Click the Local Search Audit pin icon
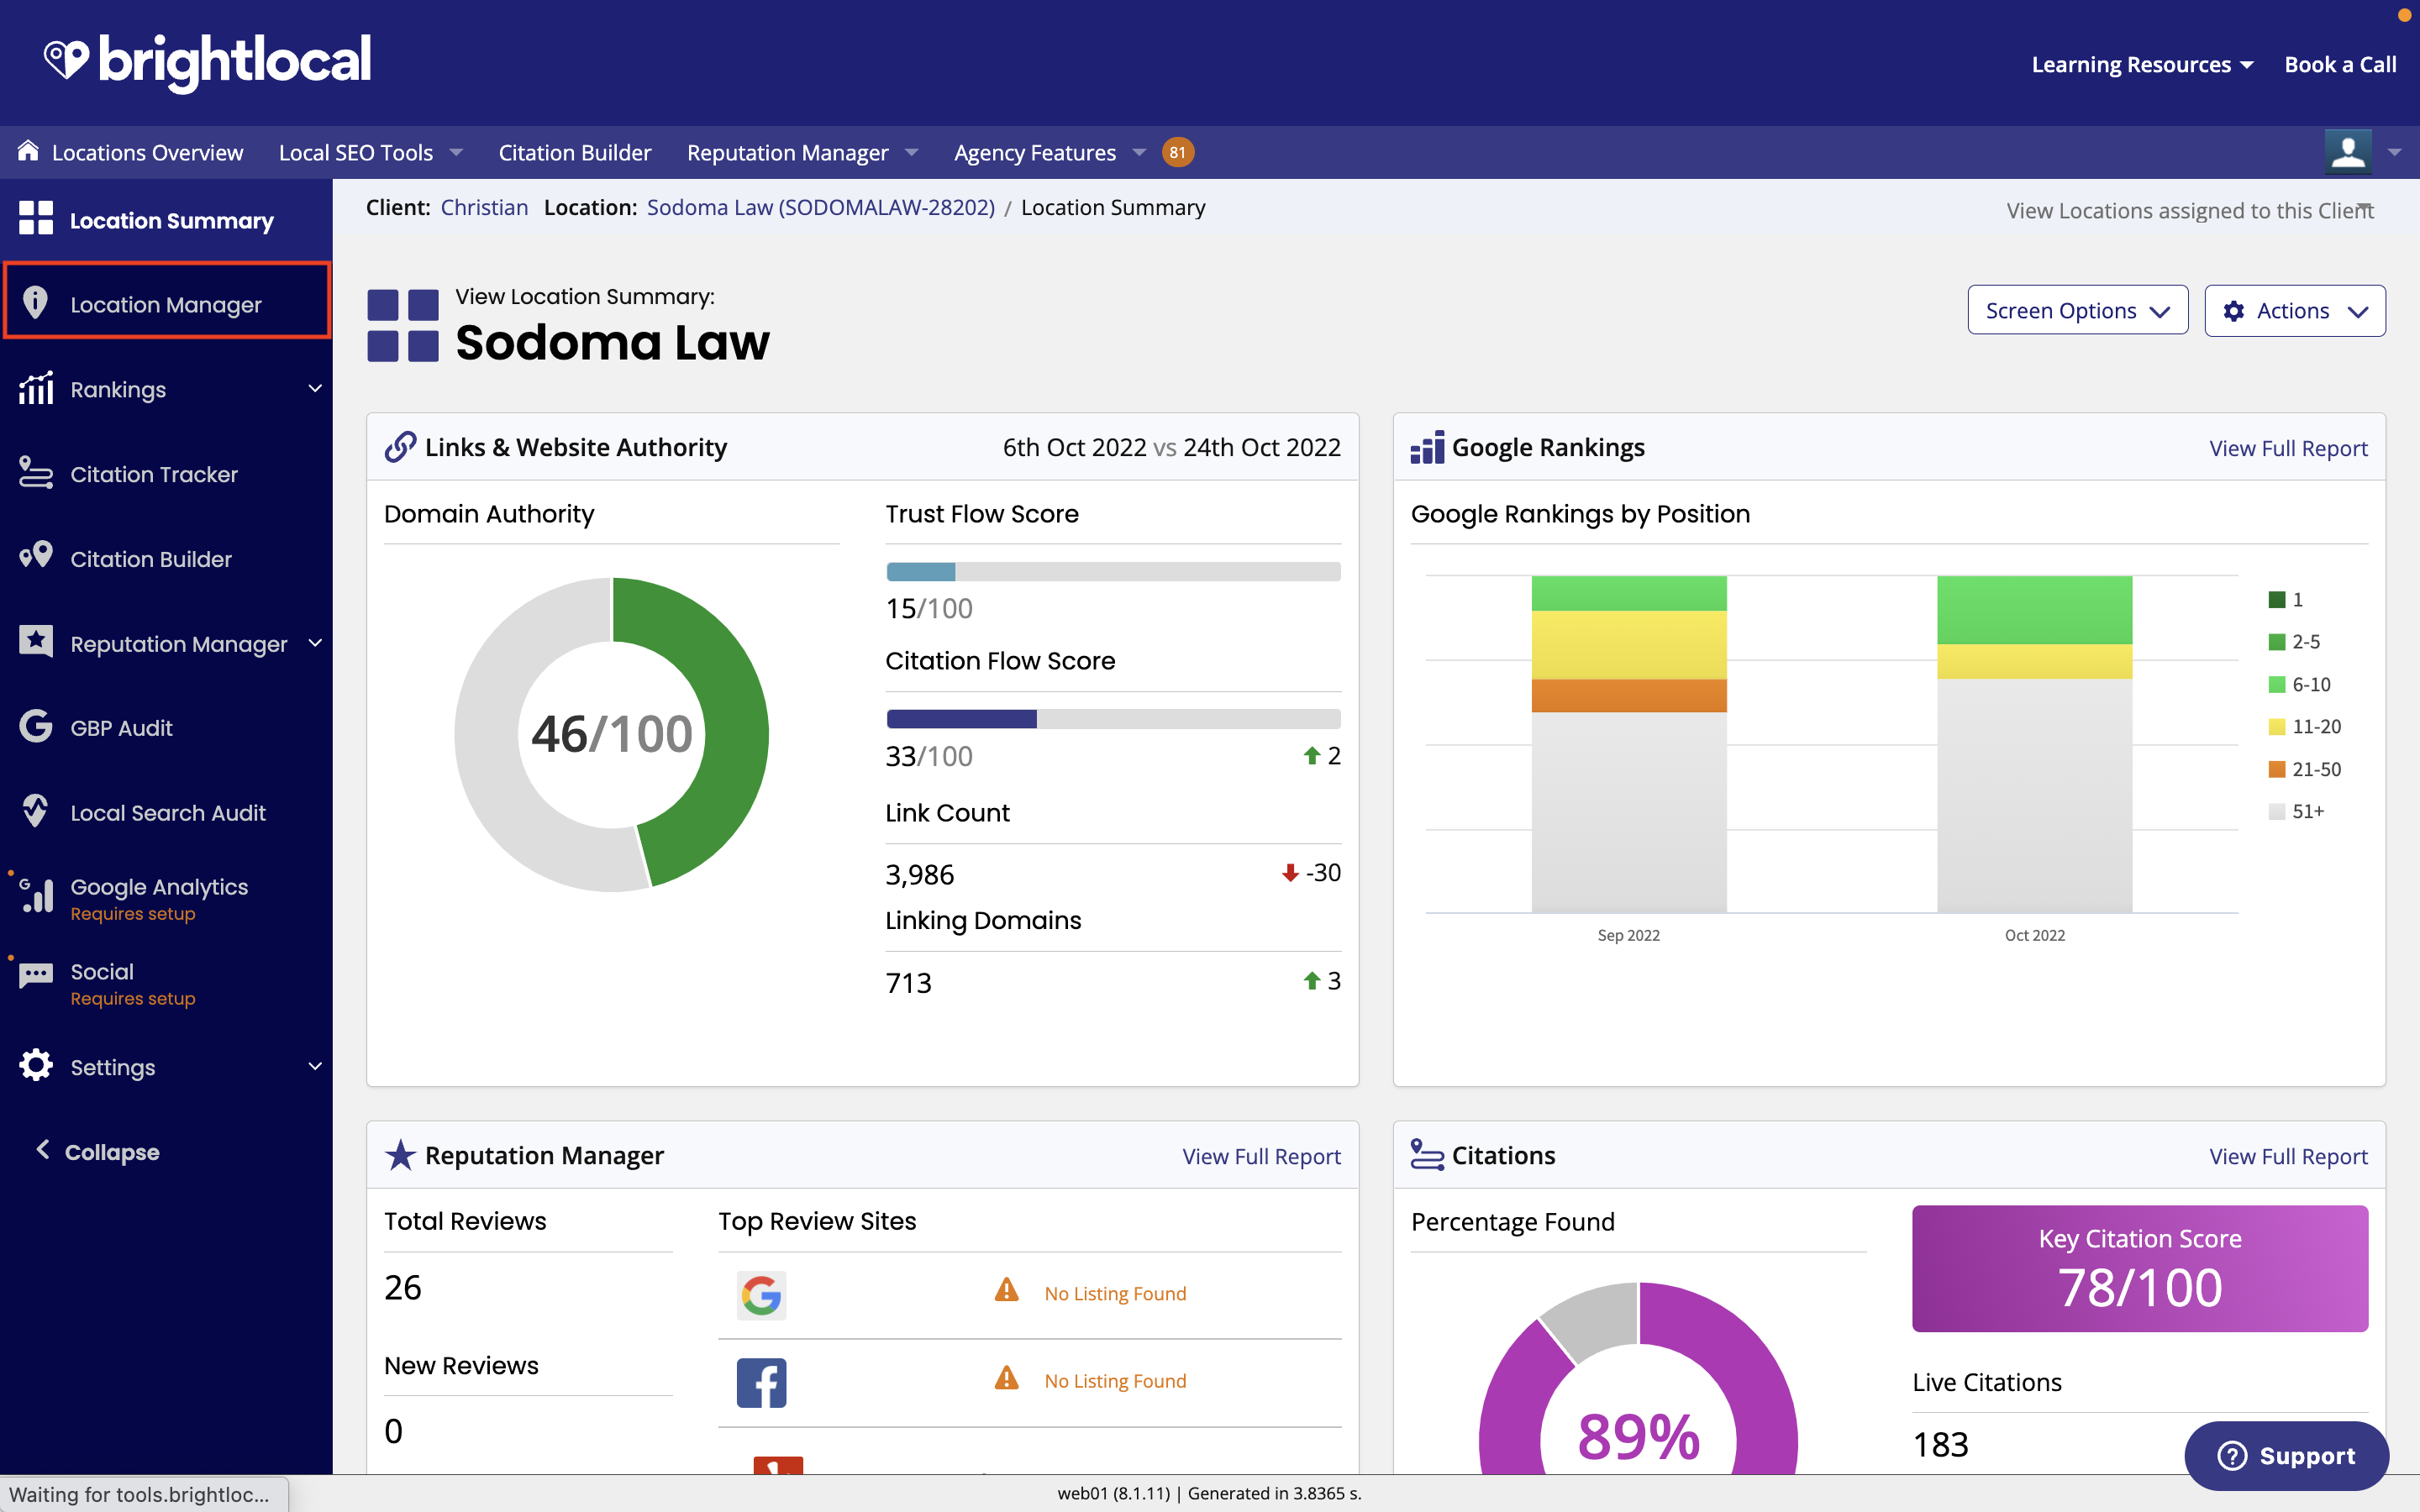 (35, 811)
